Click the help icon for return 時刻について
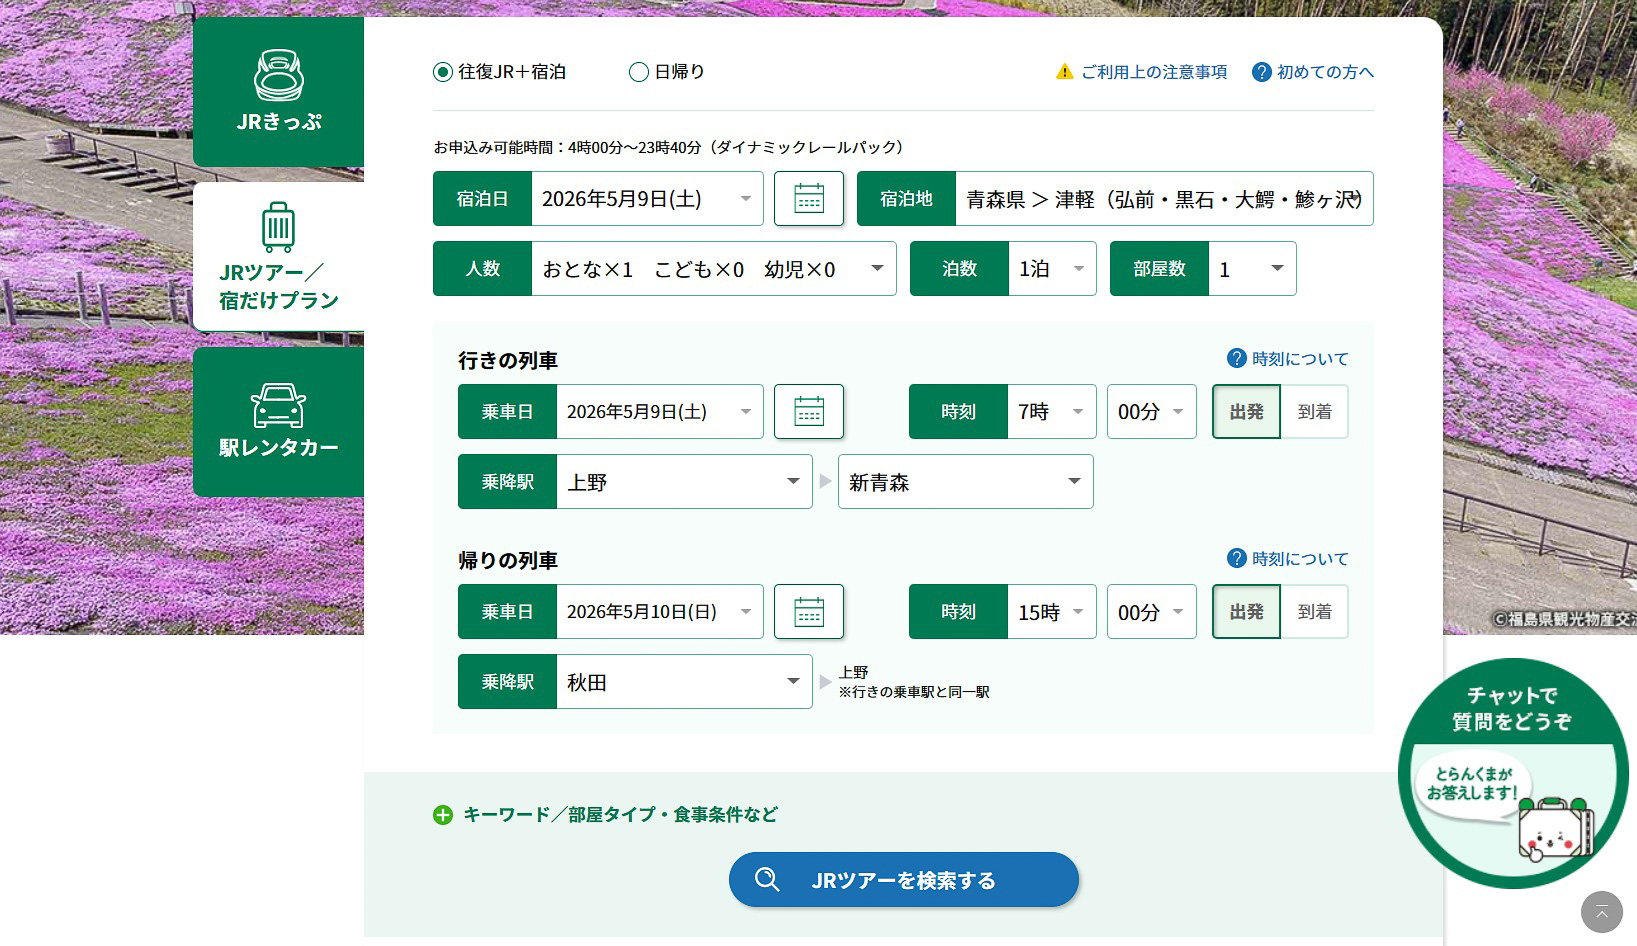This screenshot has height=946, width=1637. 1237,559
